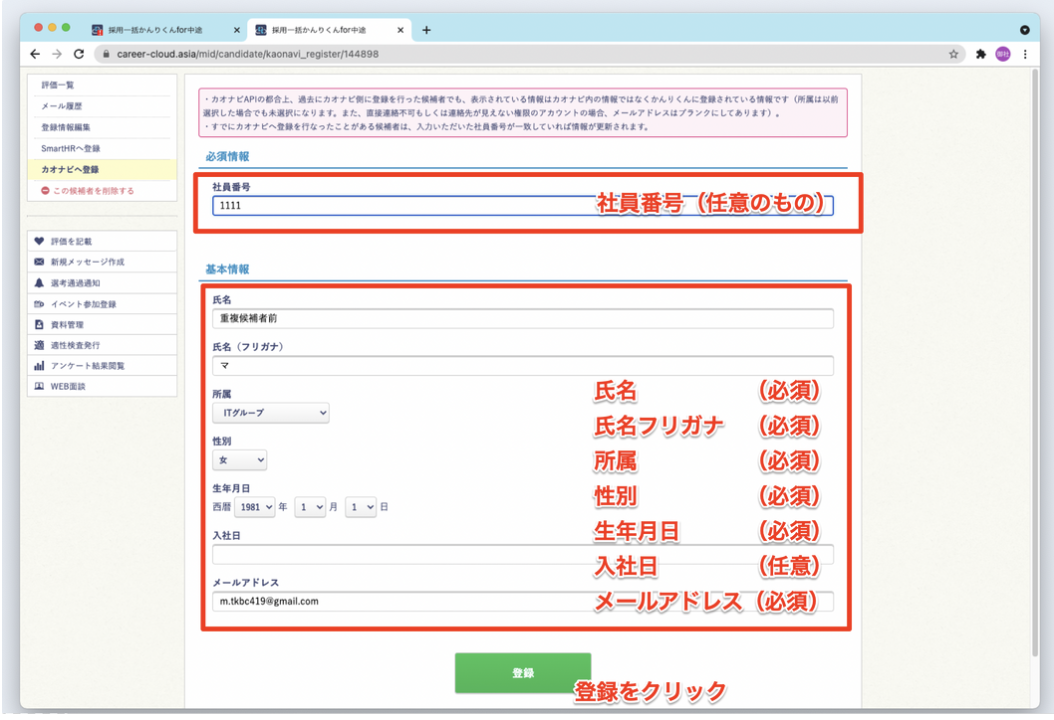
Task: Switch to the first browser tab
Action: (x=160, y=30)
